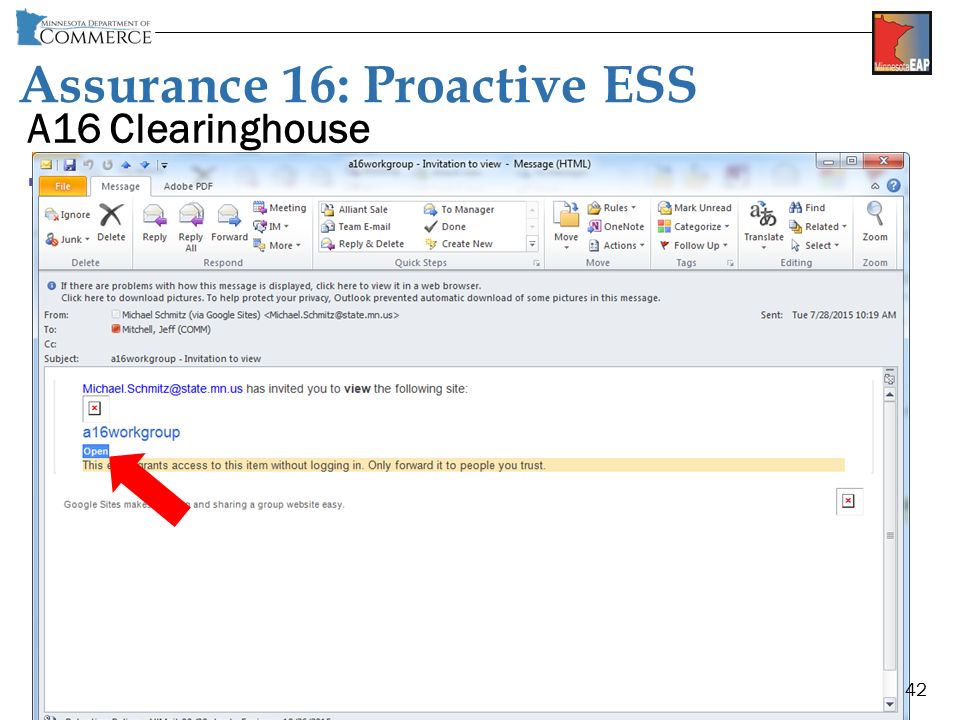The width and height of the screenshot is (960, 720).
Task: Click the infobar to view in browser
Action: tap(271, 286)
